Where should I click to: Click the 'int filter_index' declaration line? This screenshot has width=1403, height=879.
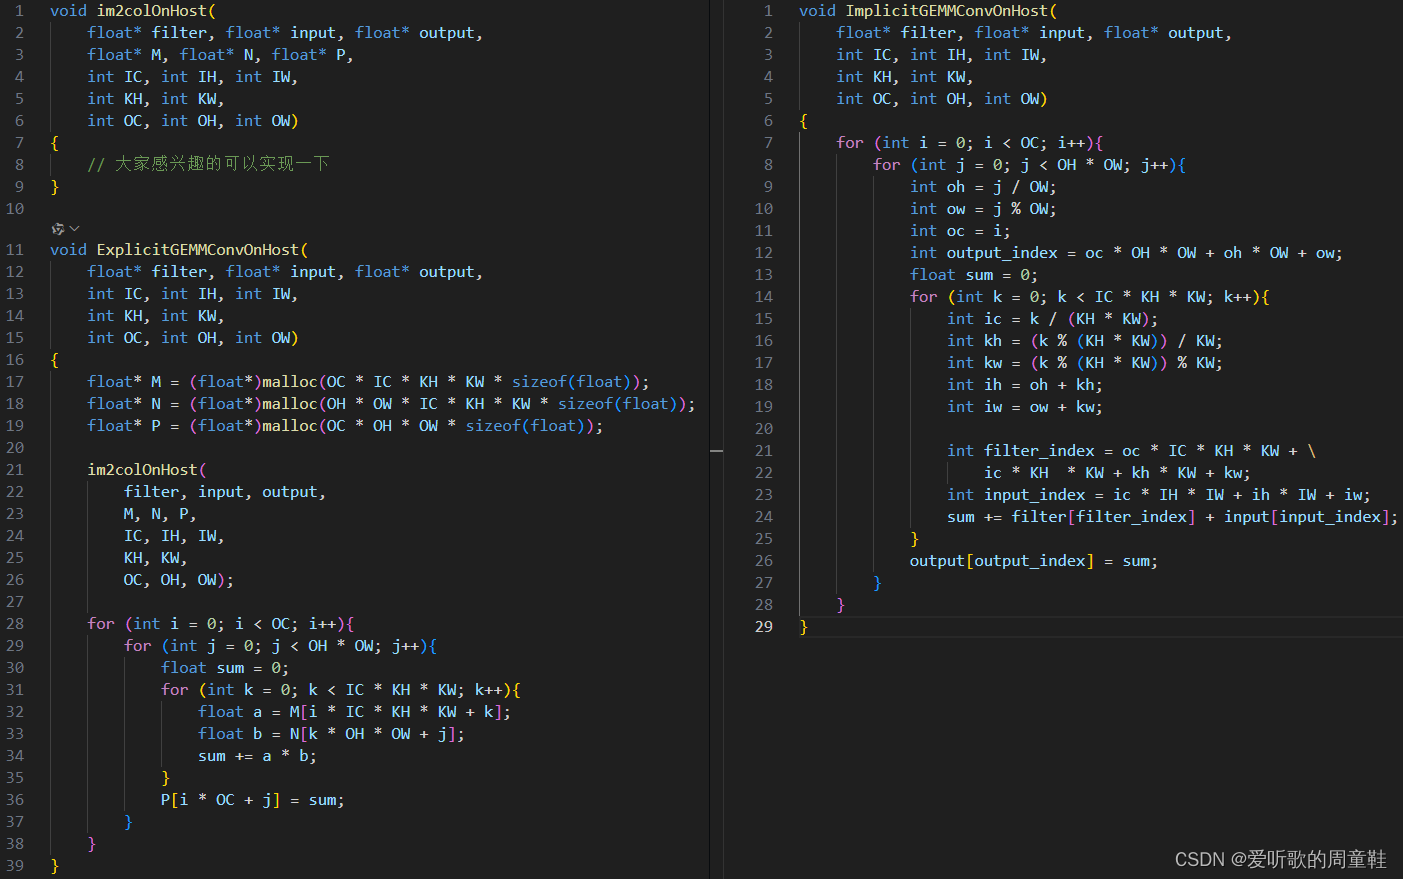click(1132, 451)
